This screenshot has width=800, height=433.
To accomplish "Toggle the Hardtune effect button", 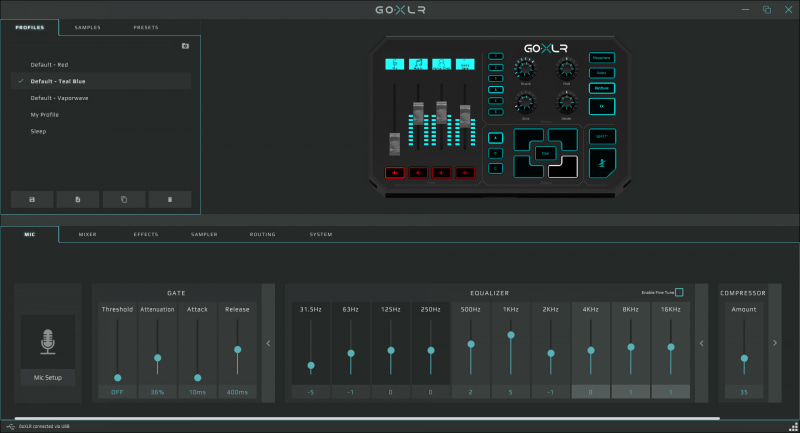I will click(602, 88).
